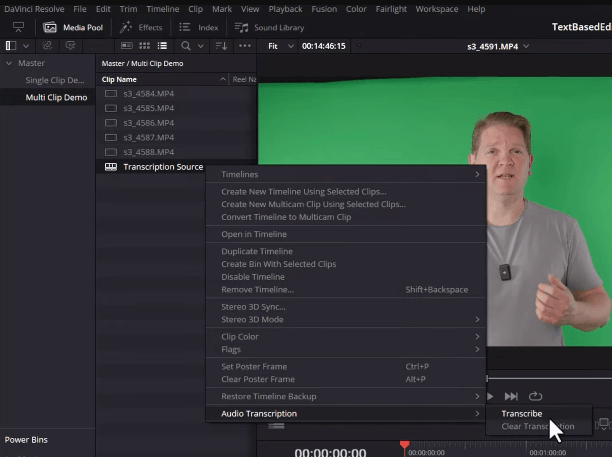Choose Disable Timeline
Viewport: 612px width, 457px height.
point(346,277)
